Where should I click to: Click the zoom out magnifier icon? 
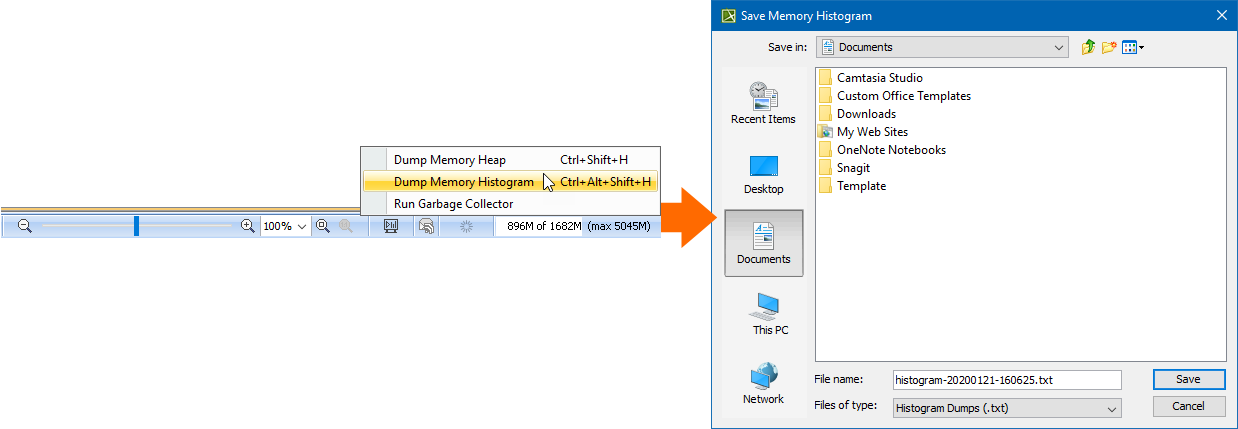pos(25,227)
